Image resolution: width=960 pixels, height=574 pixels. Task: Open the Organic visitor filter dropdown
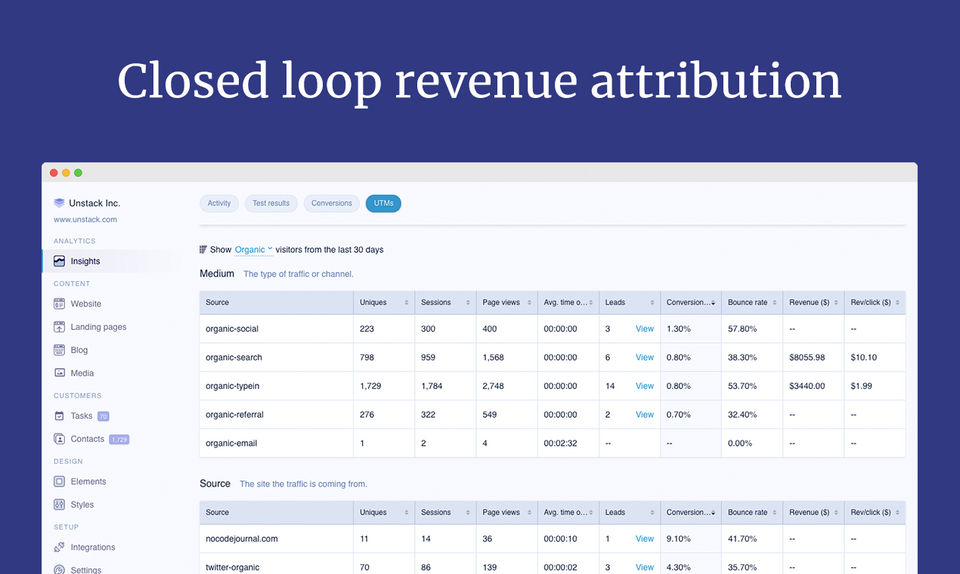pyautogui.click(x=253, y=250)
